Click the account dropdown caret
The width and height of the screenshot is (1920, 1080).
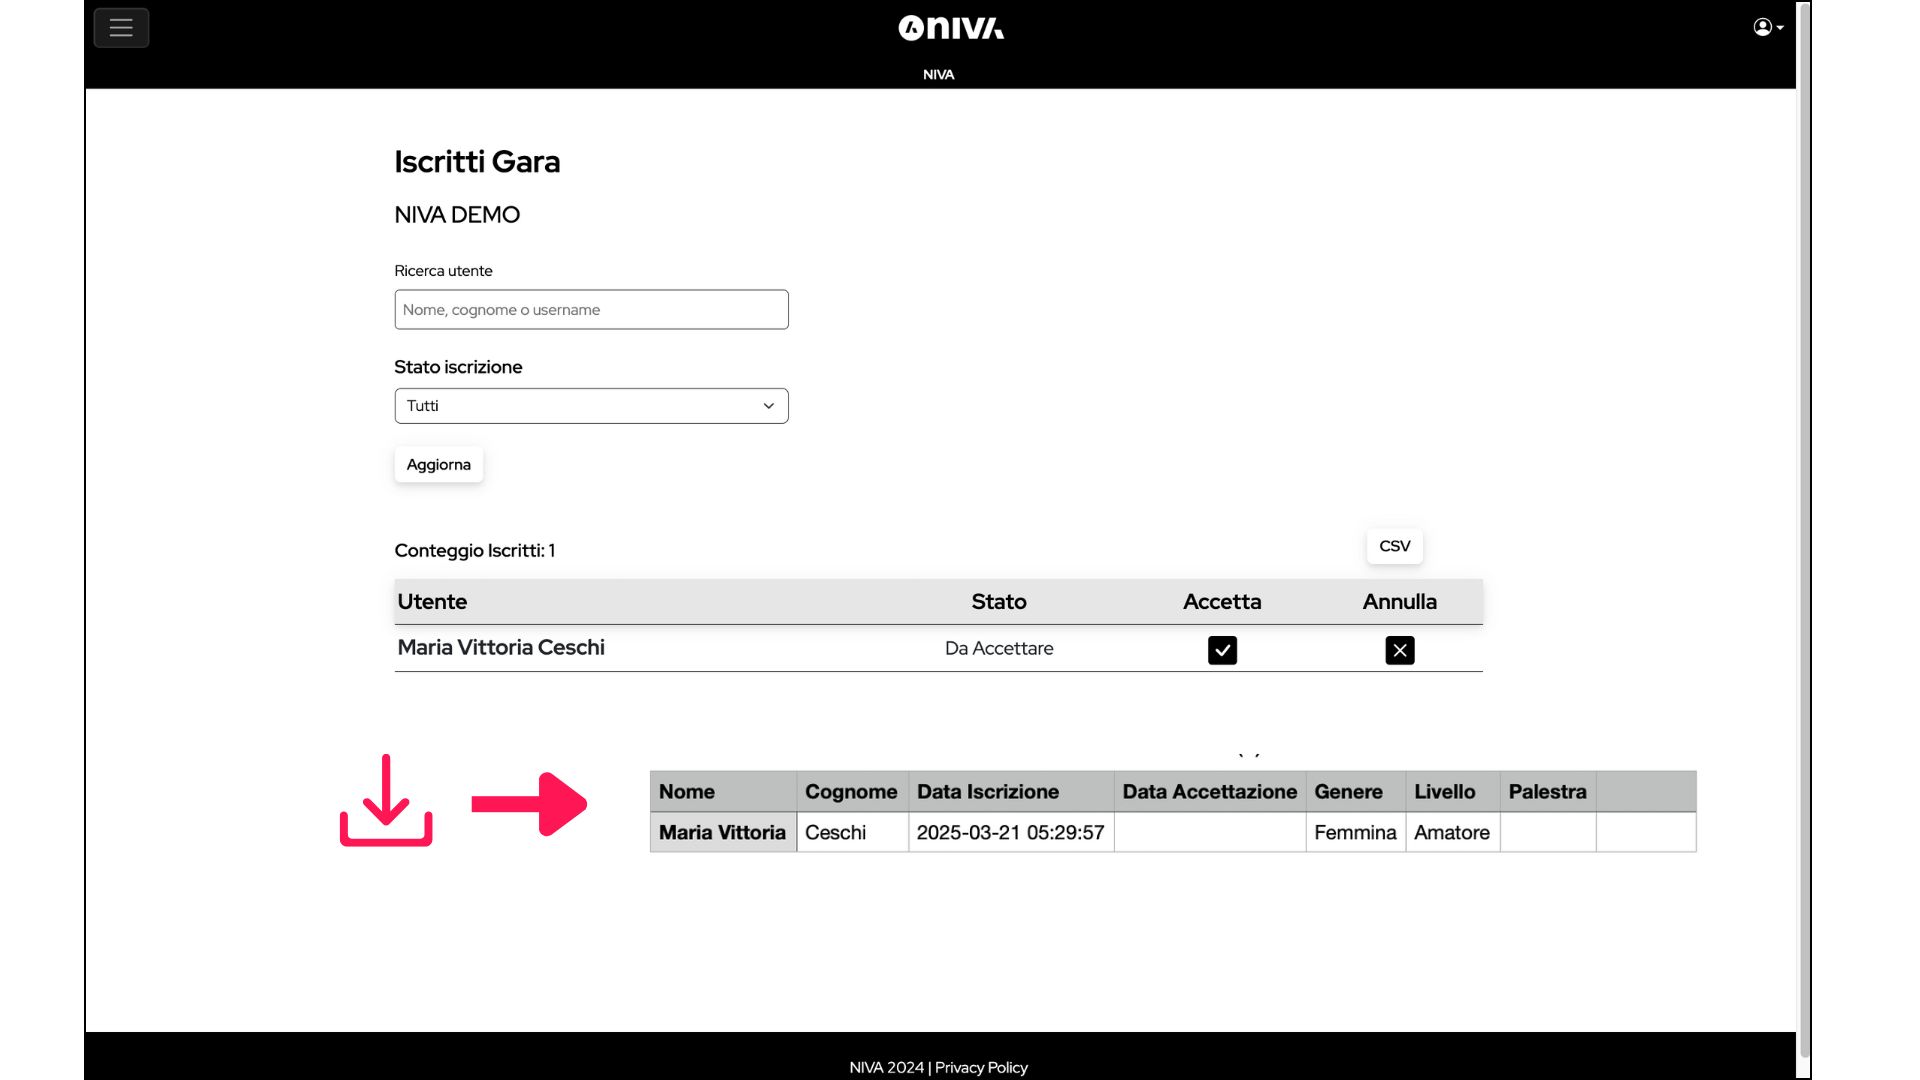coord(1780,28)
